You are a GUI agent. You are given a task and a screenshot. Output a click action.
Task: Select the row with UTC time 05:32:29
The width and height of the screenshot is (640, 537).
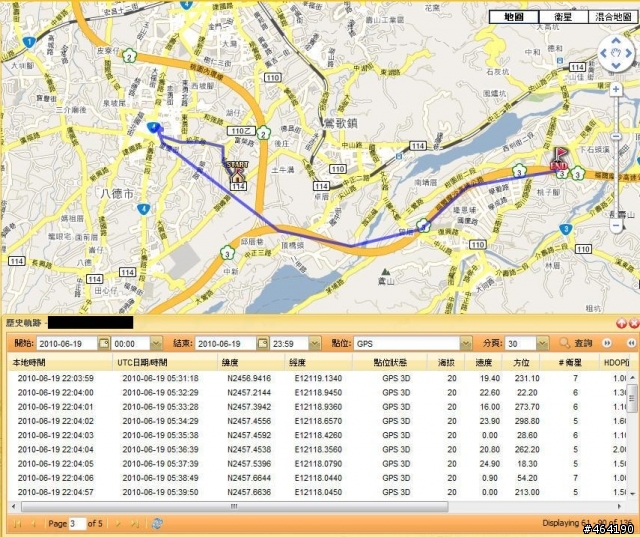(316, 393)
